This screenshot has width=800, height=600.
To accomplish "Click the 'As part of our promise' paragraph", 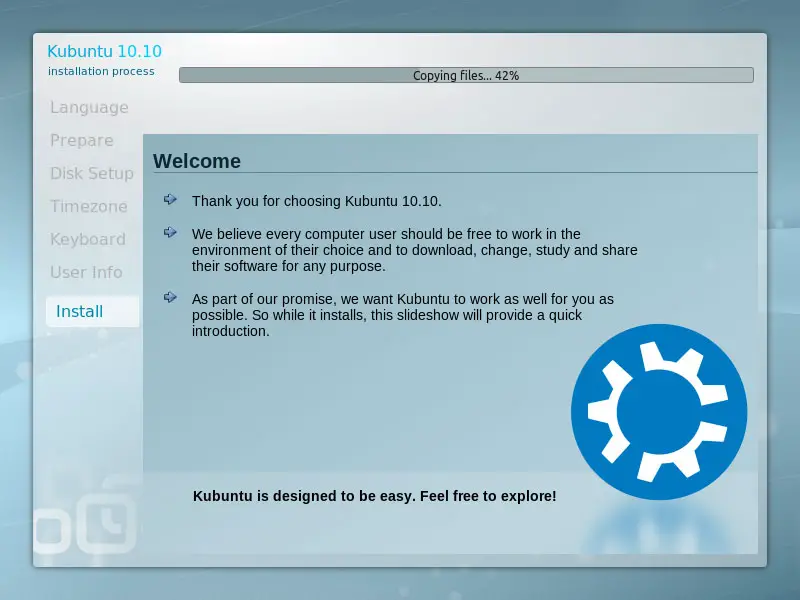I will pos(403,315).
